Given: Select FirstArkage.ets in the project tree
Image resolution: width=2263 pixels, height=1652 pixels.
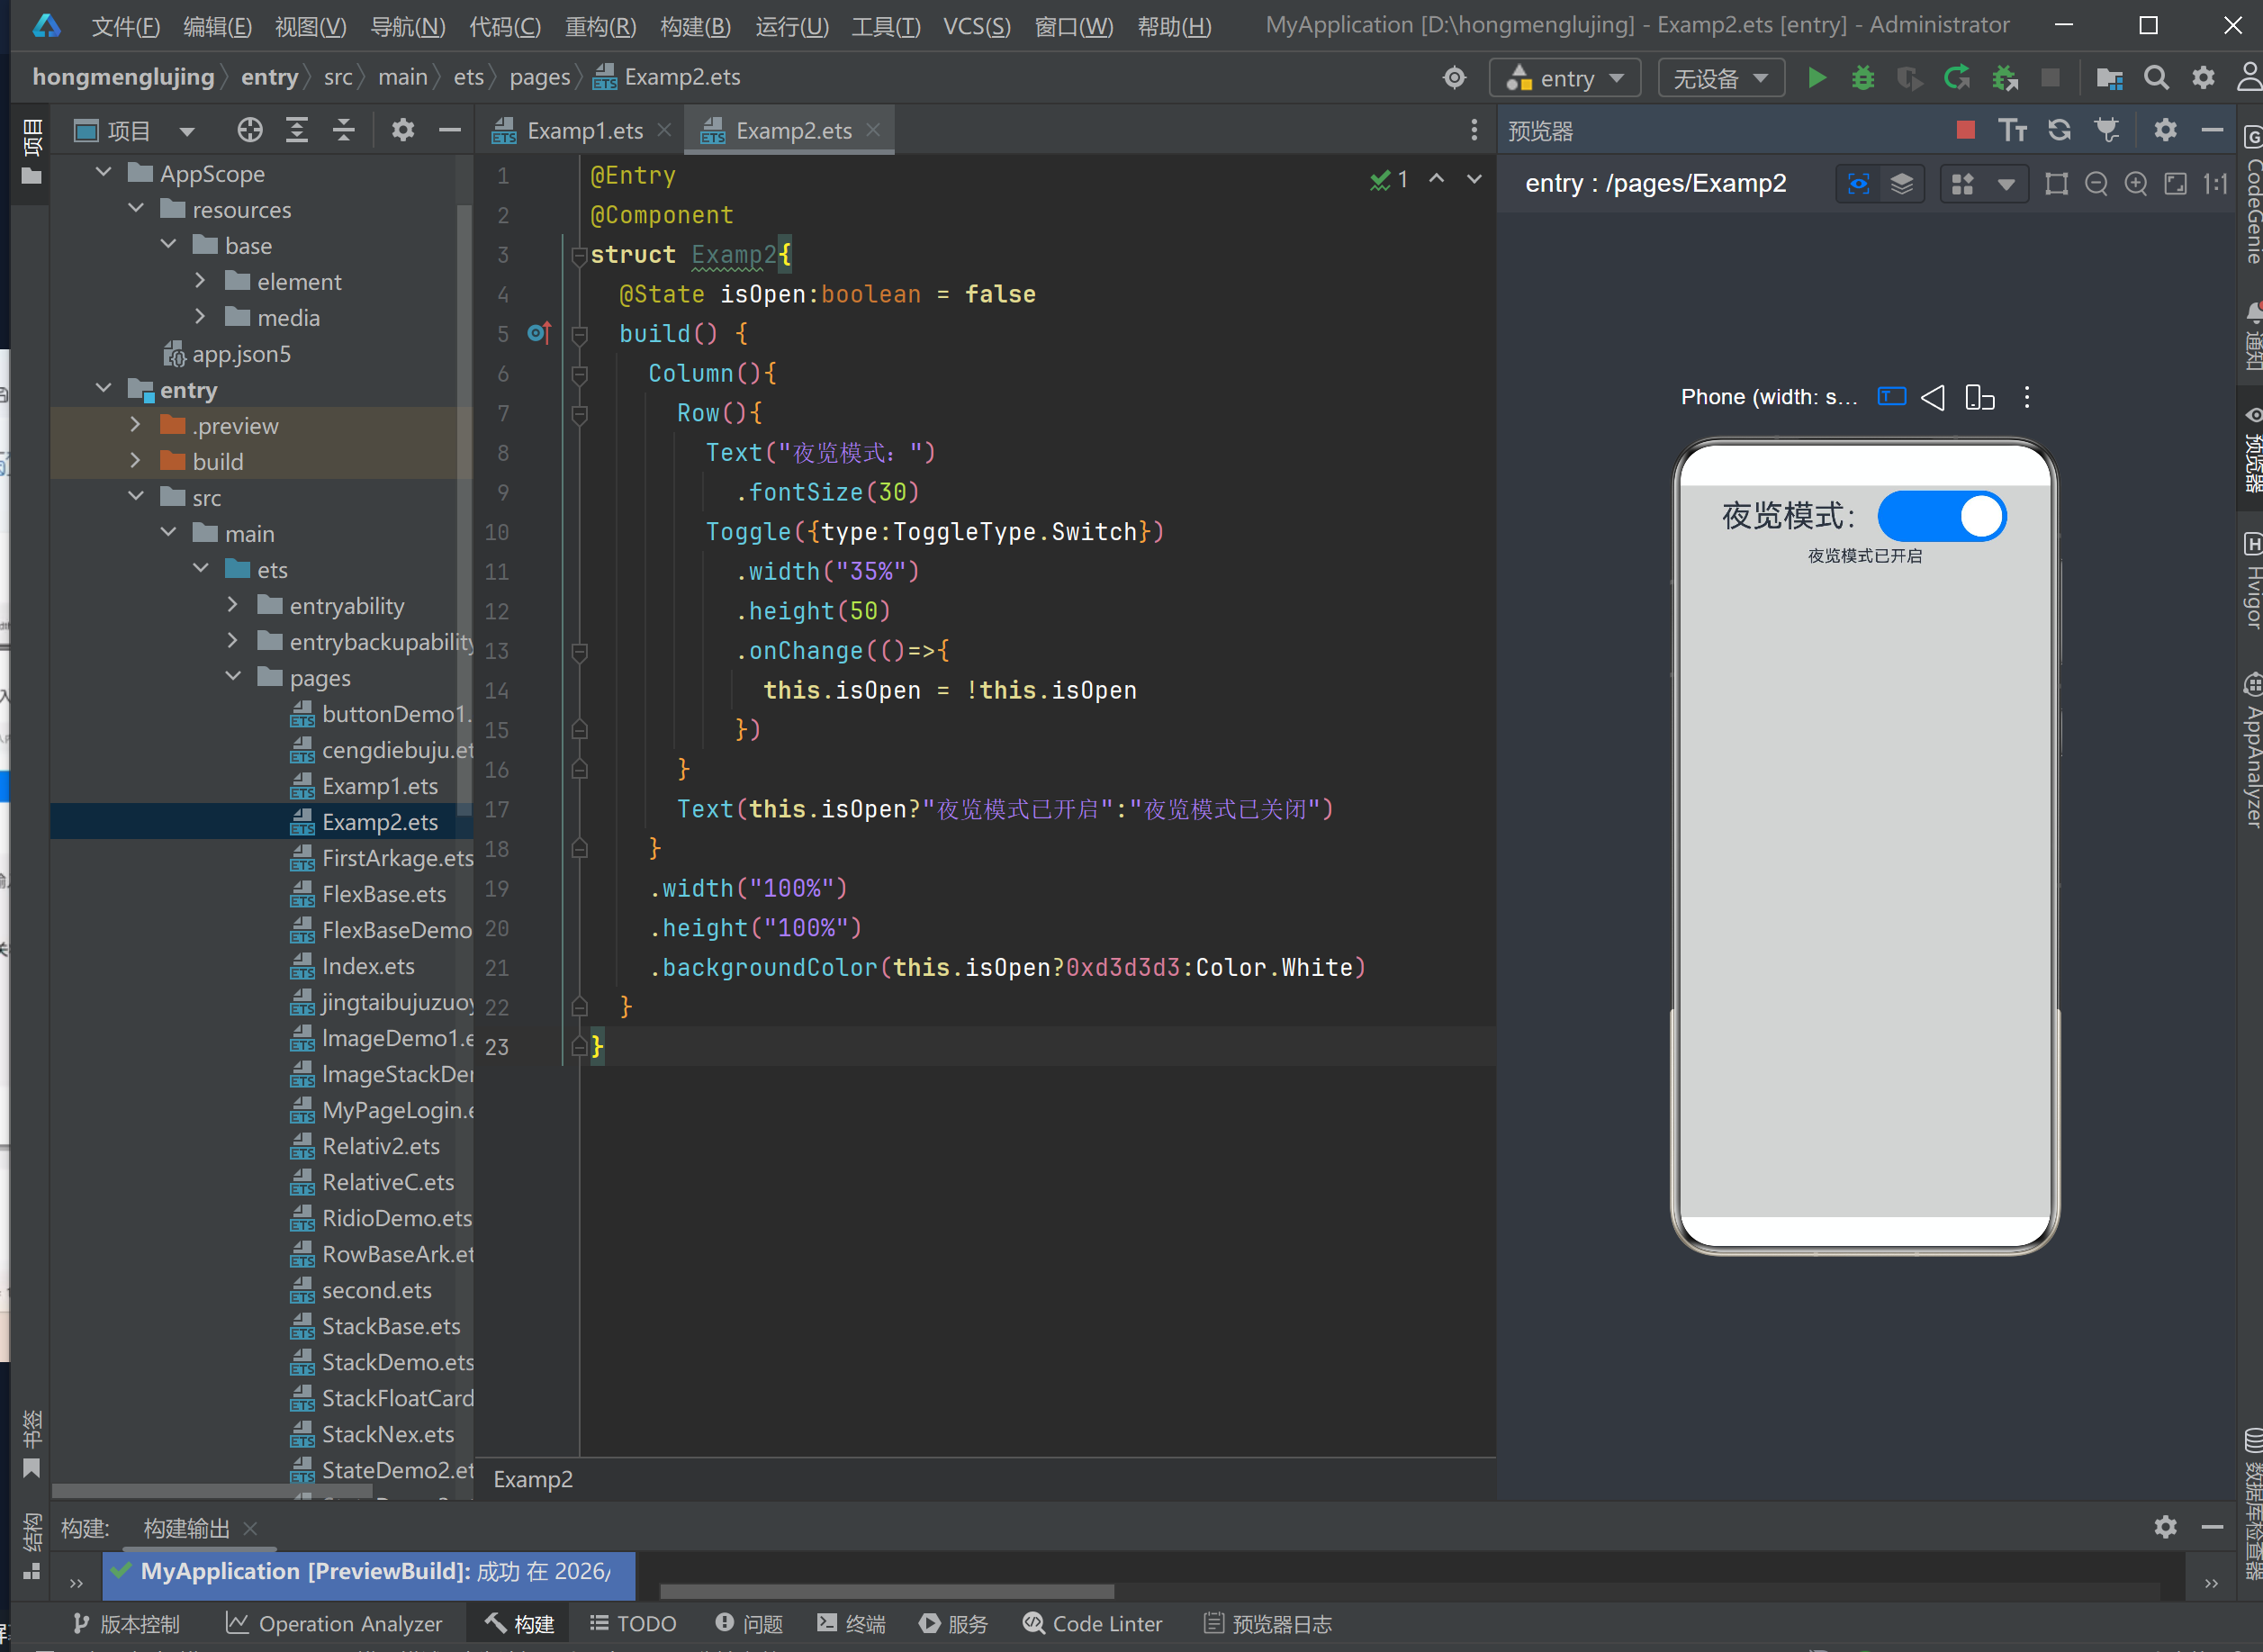Looking at the screenshot, I should [397, 858].
